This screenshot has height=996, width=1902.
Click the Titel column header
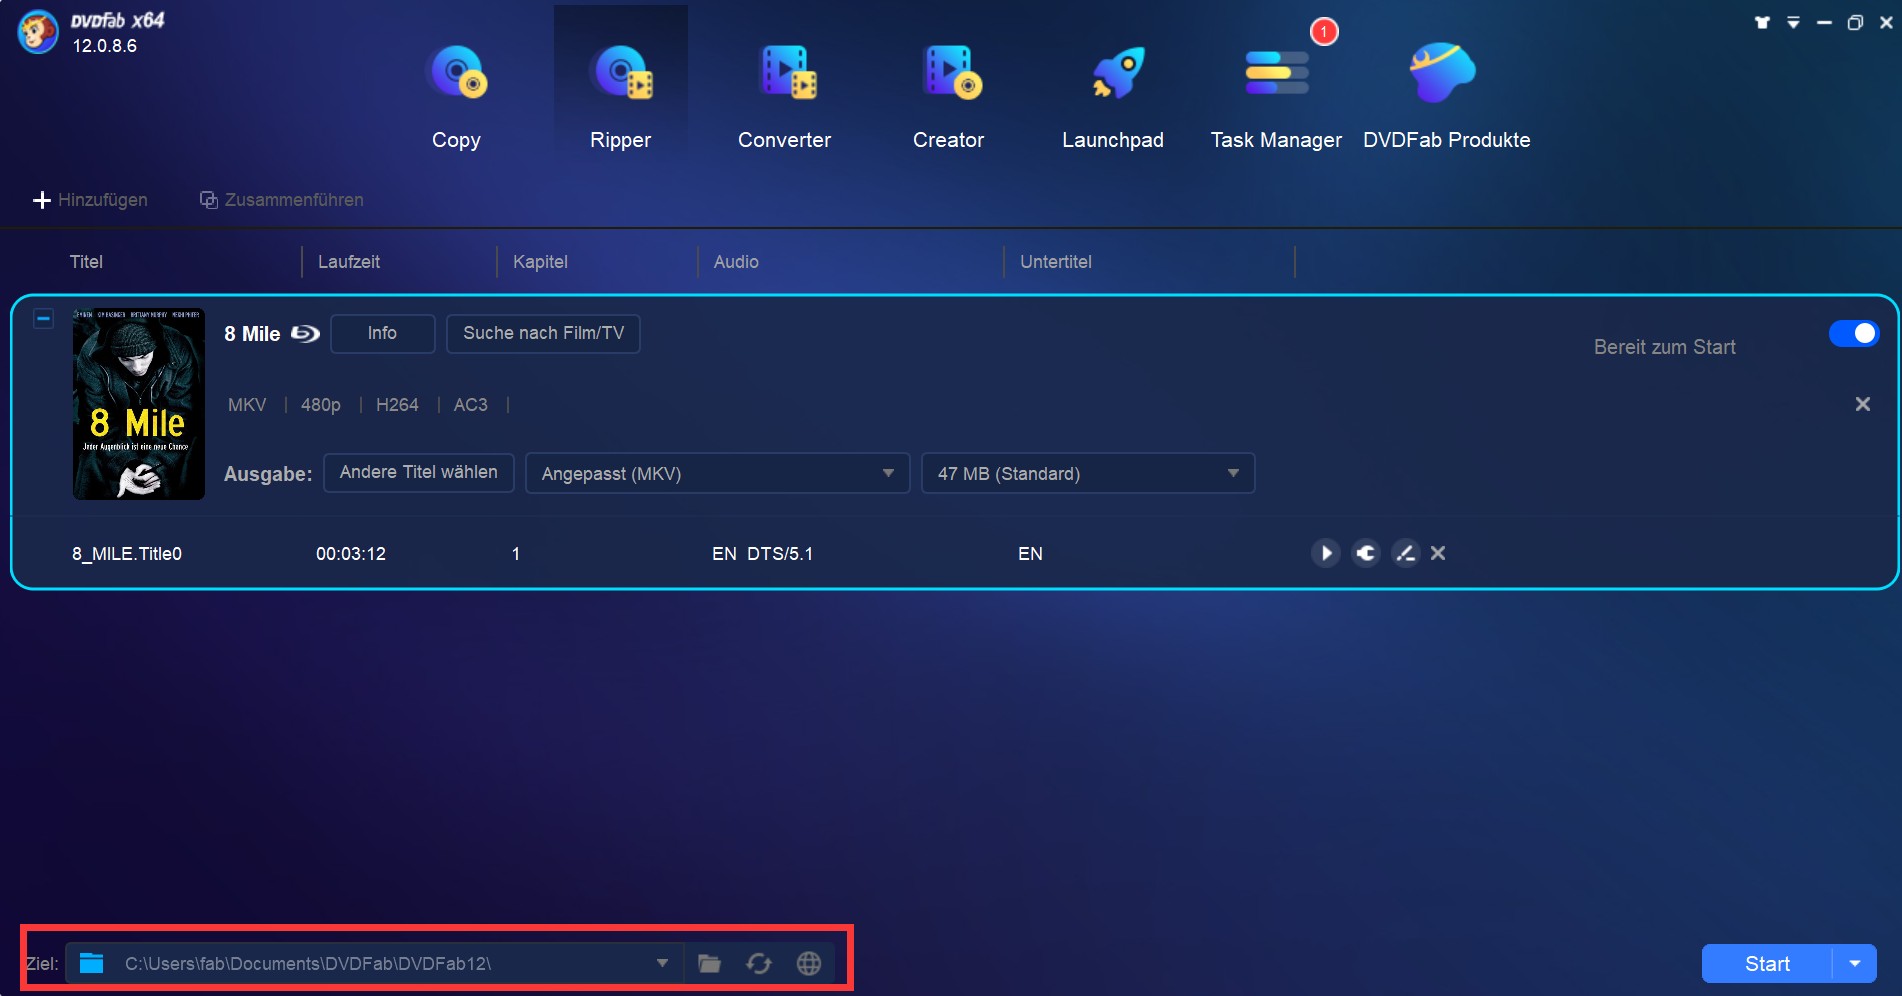[86, 262]
